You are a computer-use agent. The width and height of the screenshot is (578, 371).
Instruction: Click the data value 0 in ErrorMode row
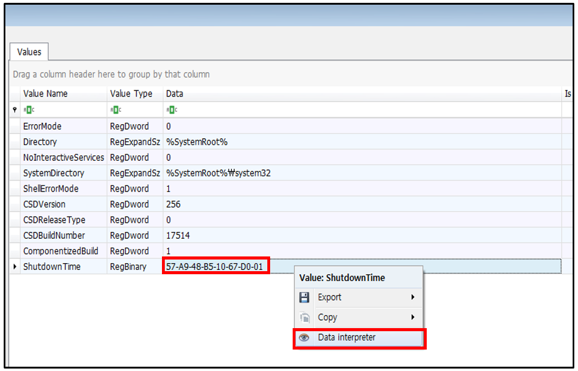168,126
